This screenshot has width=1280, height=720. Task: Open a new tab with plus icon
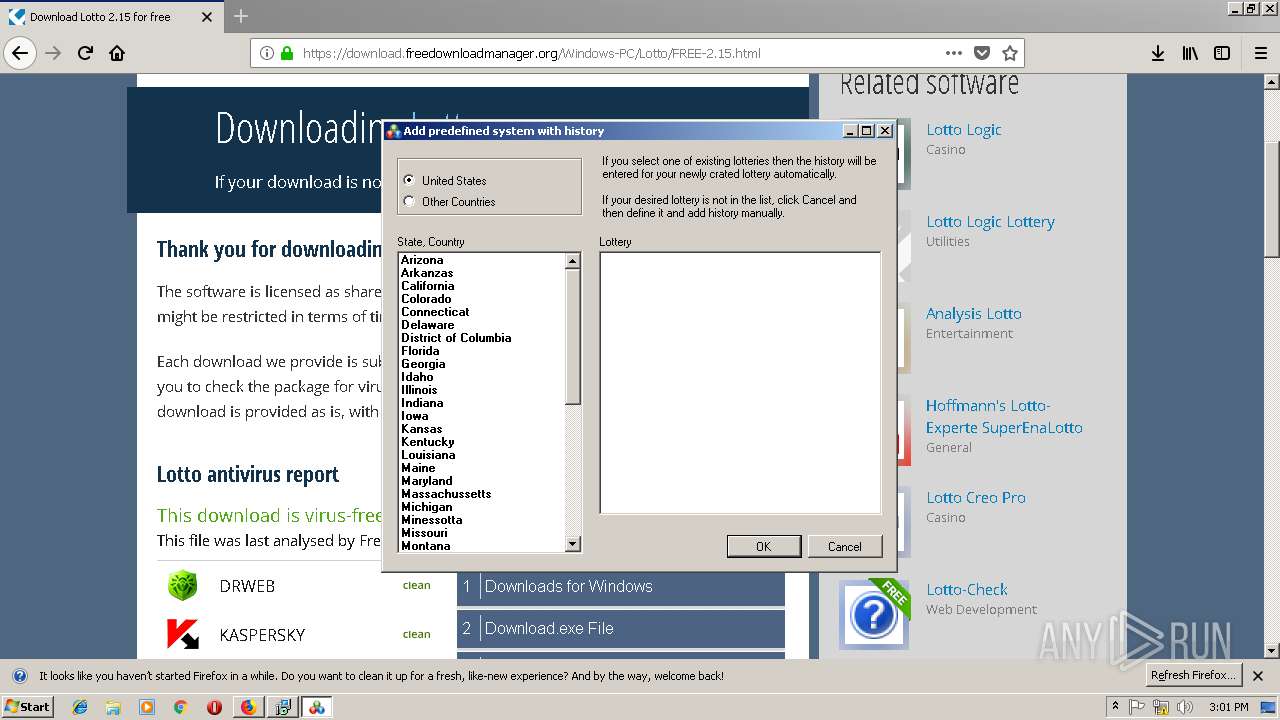click(x=241, y=16)
